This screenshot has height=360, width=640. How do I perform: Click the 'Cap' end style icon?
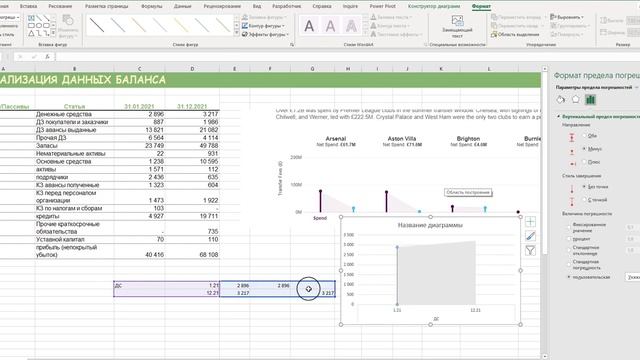click(x=572, y=202)
